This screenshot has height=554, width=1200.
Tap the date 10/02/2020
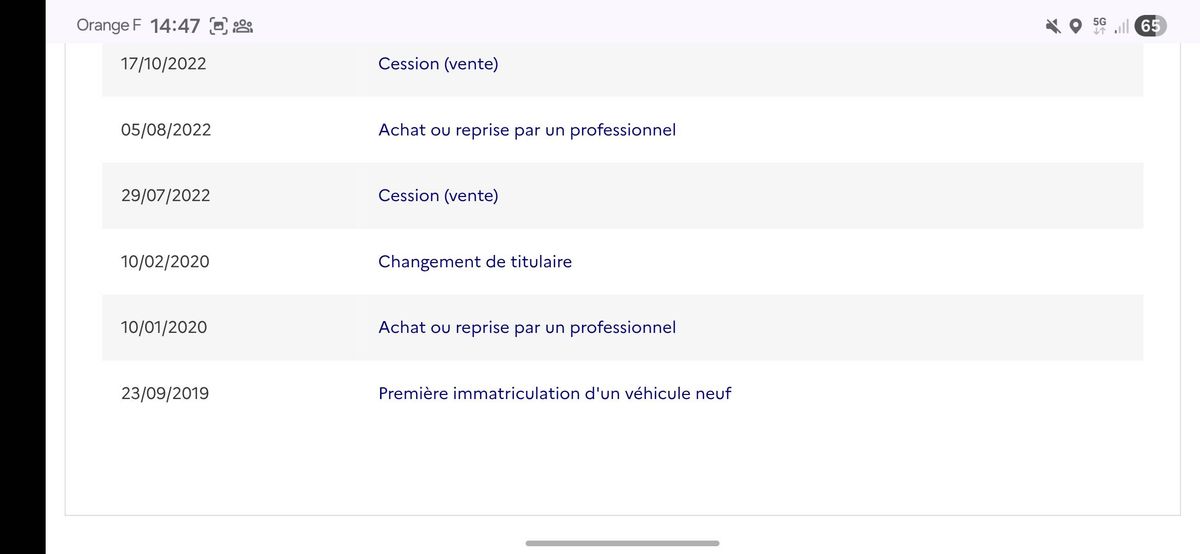point(164,262)
